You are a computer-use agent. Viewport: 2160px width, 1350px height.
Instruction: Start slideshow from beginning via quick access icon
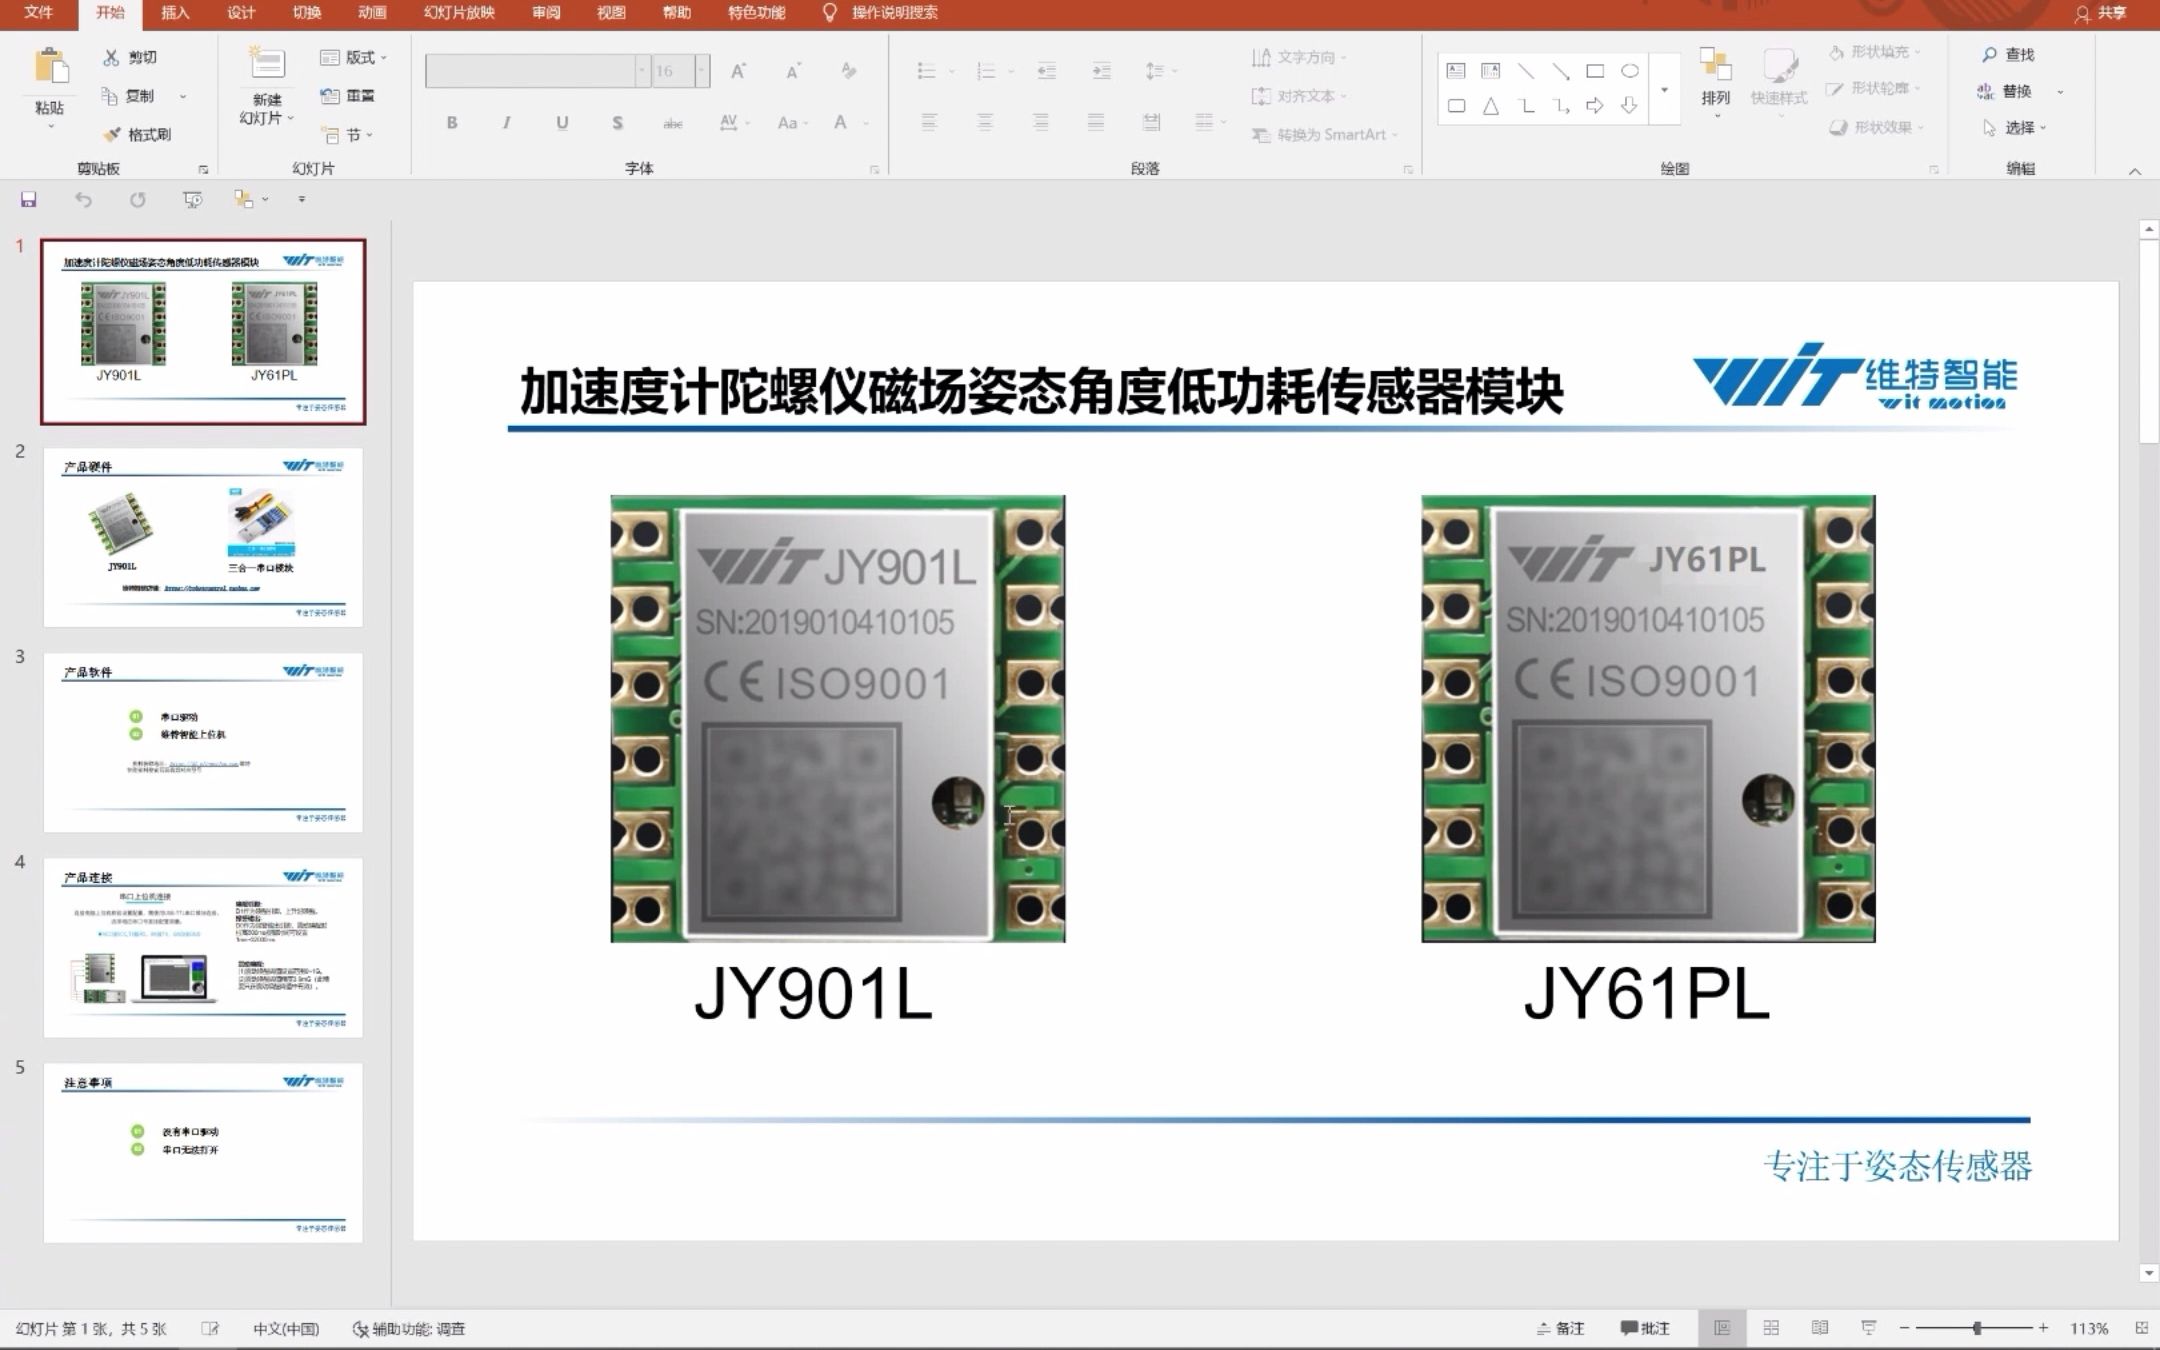pos(192,200)
